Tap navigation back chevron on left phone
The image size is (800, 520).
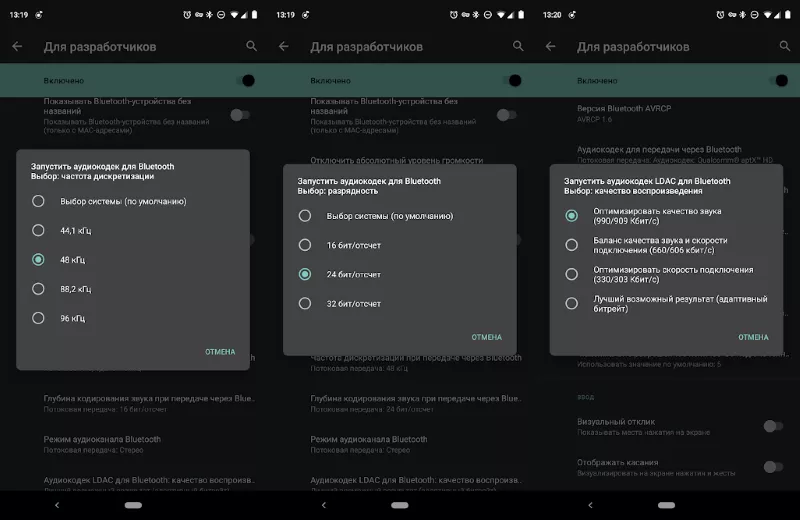(x=57, y=505)
